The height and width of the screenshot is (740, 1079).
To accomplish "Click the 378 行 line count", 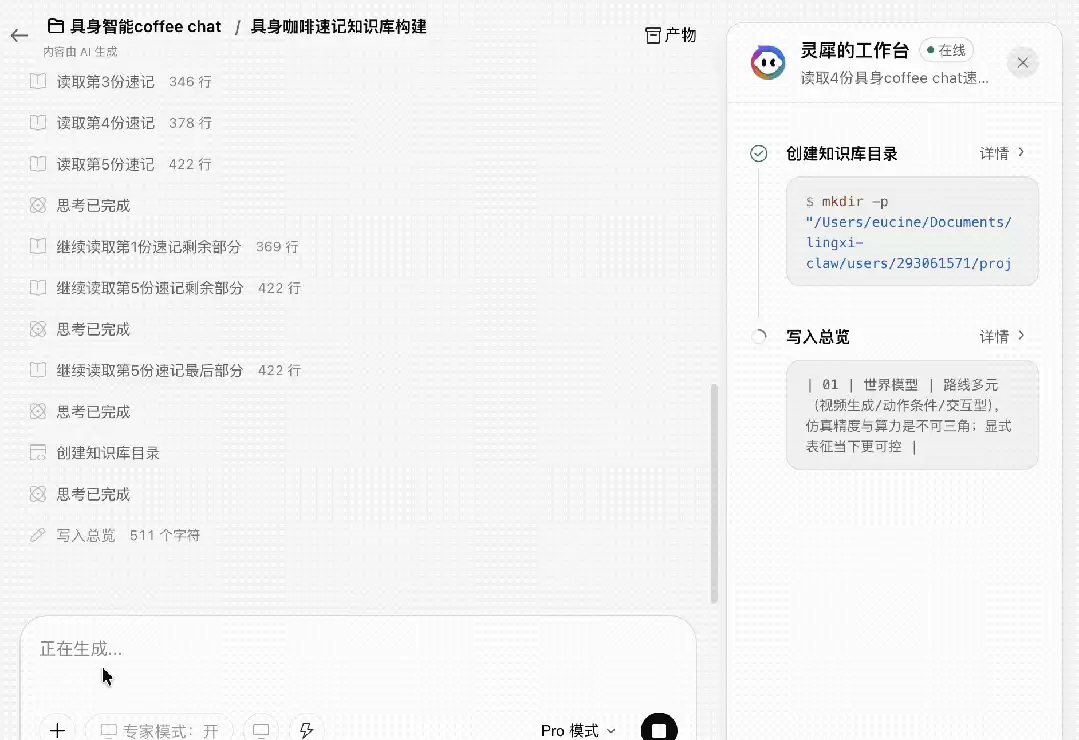I will tap(190, 123).
